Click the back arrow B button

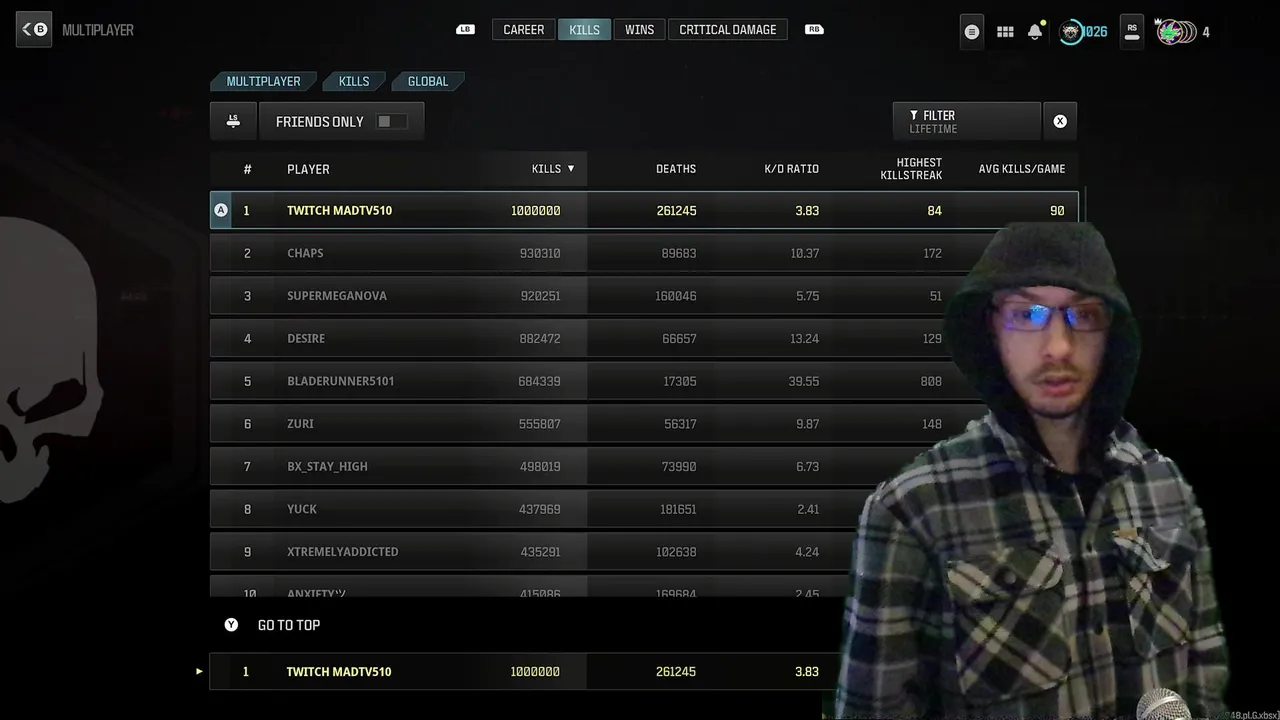pyautogui.click(x=34, y=29)
